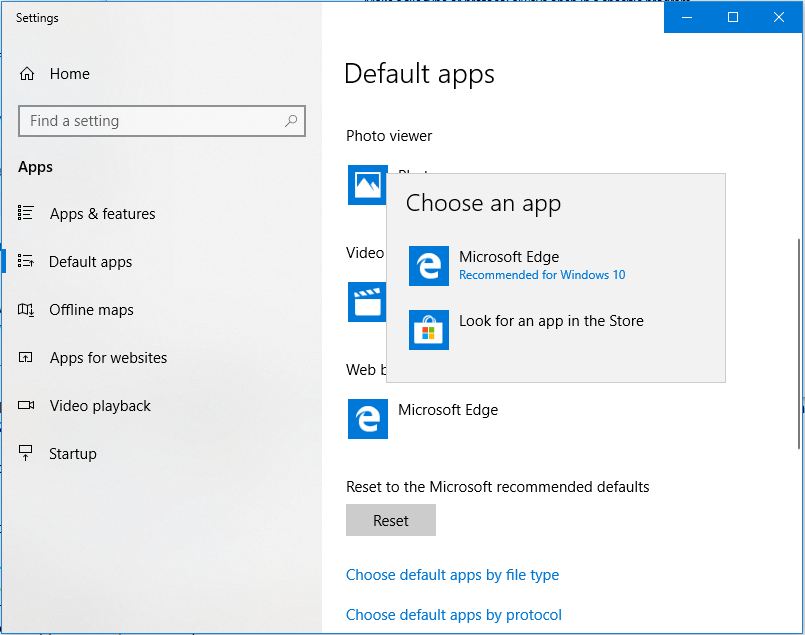Open Apps for websites section

point(108,358)
